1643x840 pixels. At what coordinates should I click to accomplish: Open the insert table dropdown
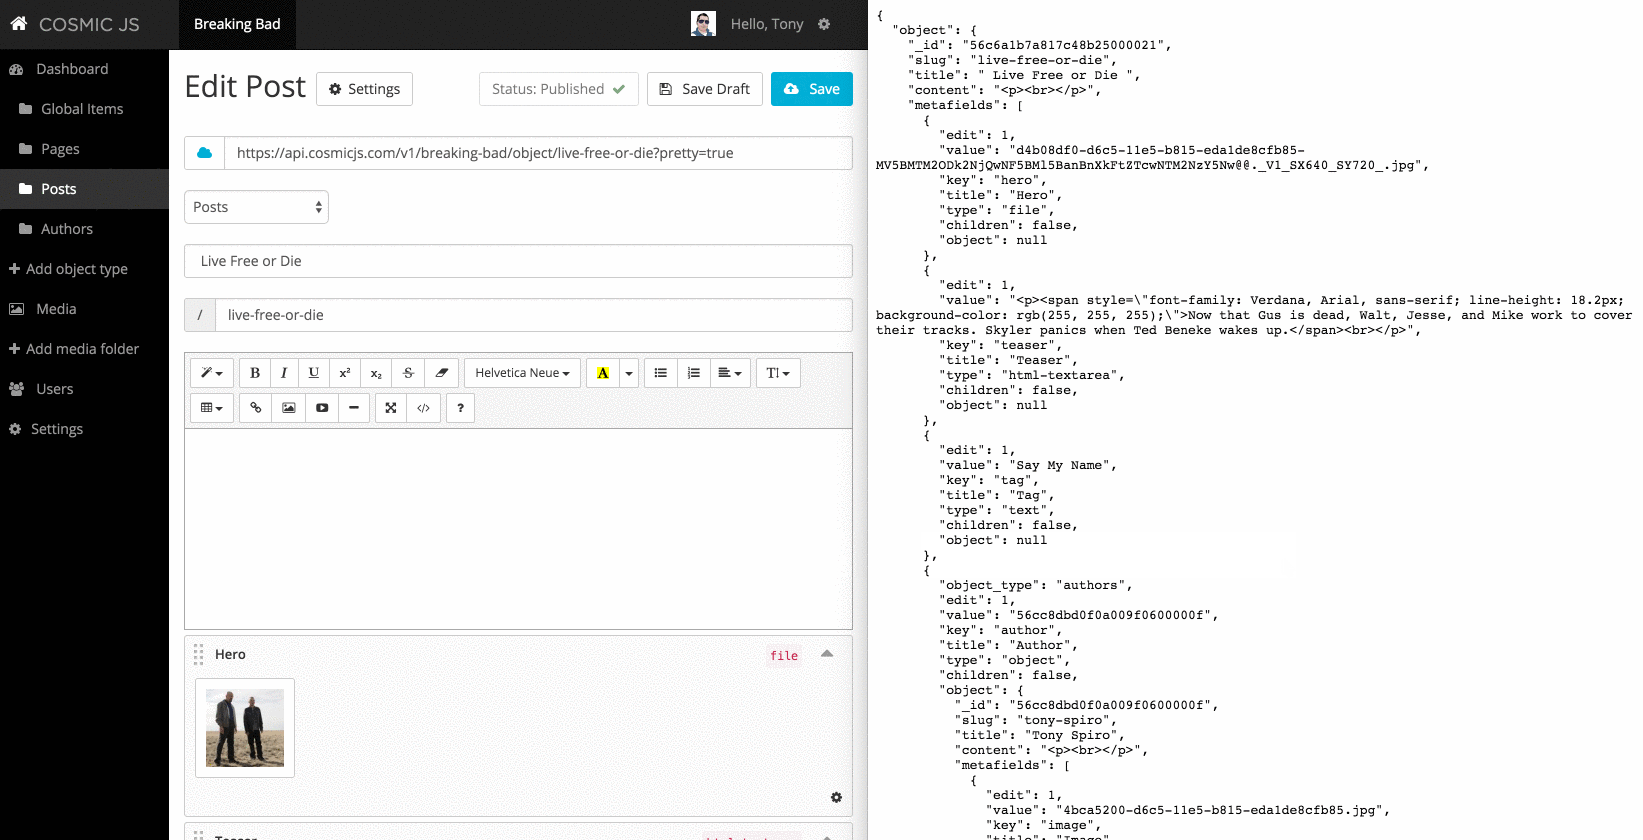[212, 408]
